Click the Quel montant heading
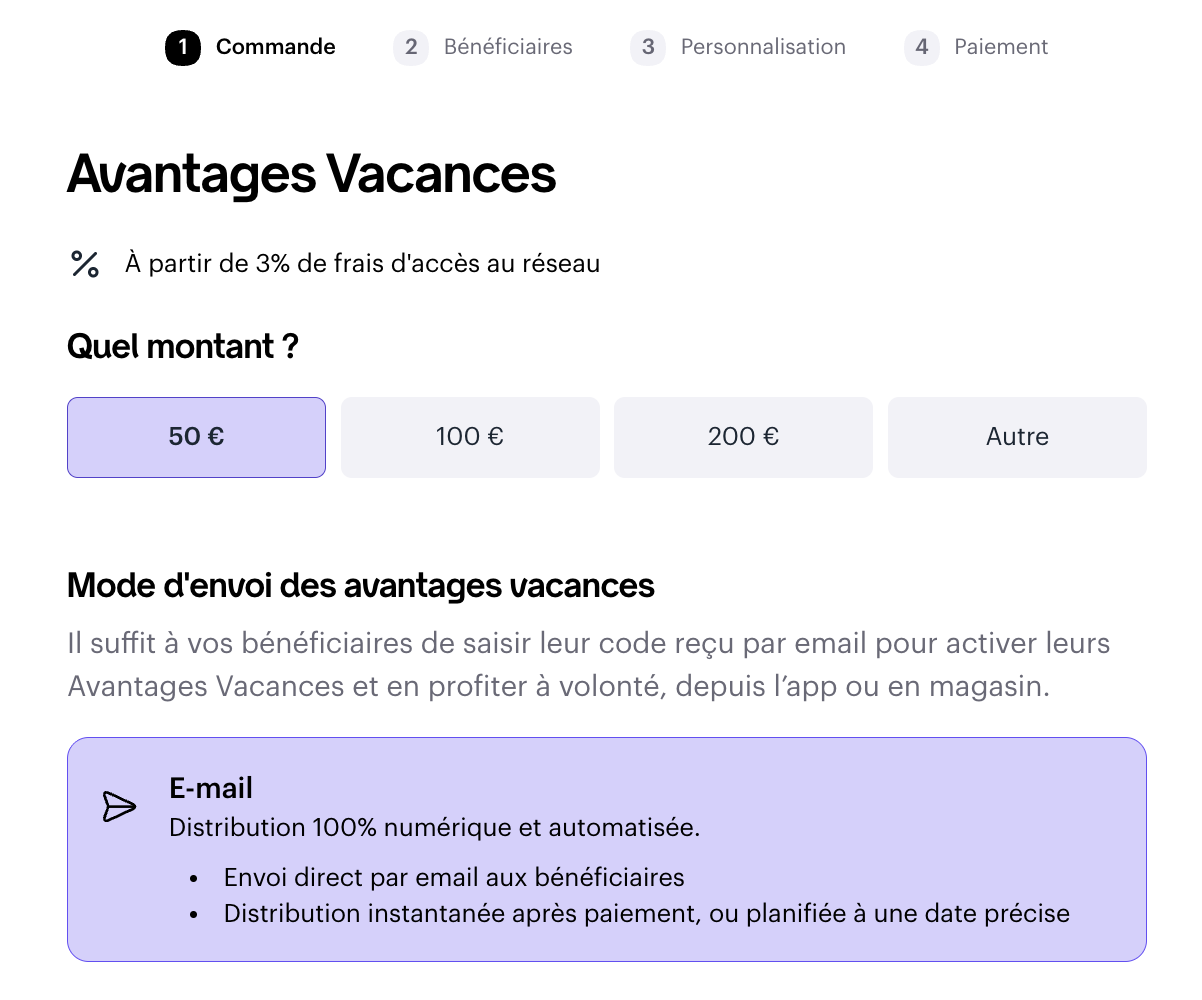Viewport: 1202px width, 1000px height. pyautogui.click(x=183, y=347)
